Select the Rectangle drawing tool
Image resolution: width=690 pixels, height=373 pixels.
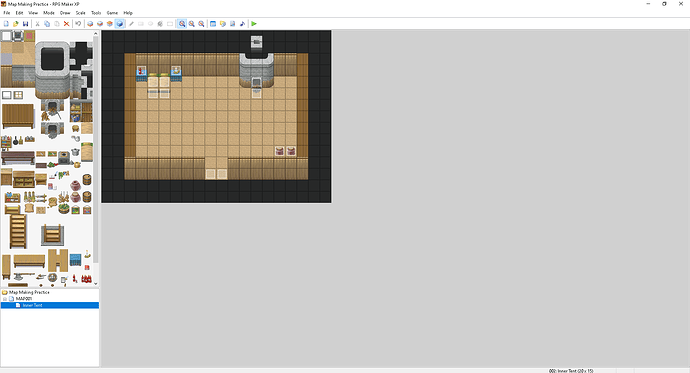click(141, 24)
